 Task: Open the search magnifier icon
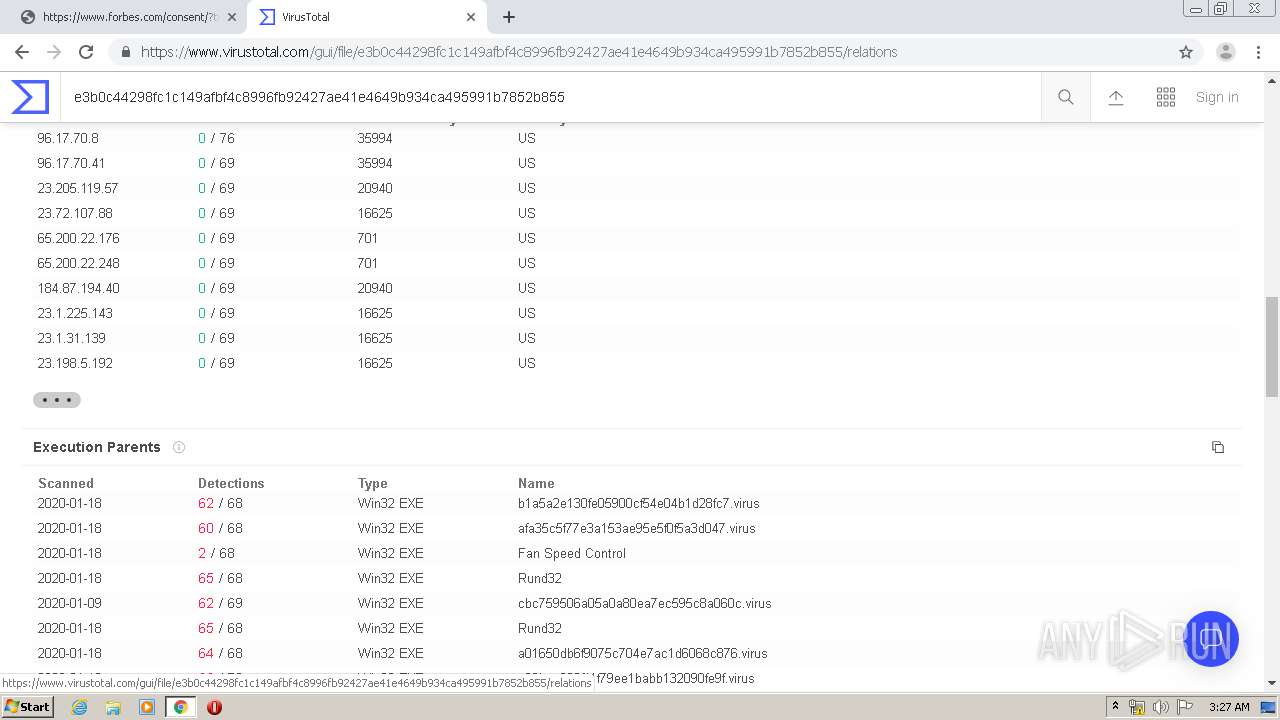pos(1066,97)
